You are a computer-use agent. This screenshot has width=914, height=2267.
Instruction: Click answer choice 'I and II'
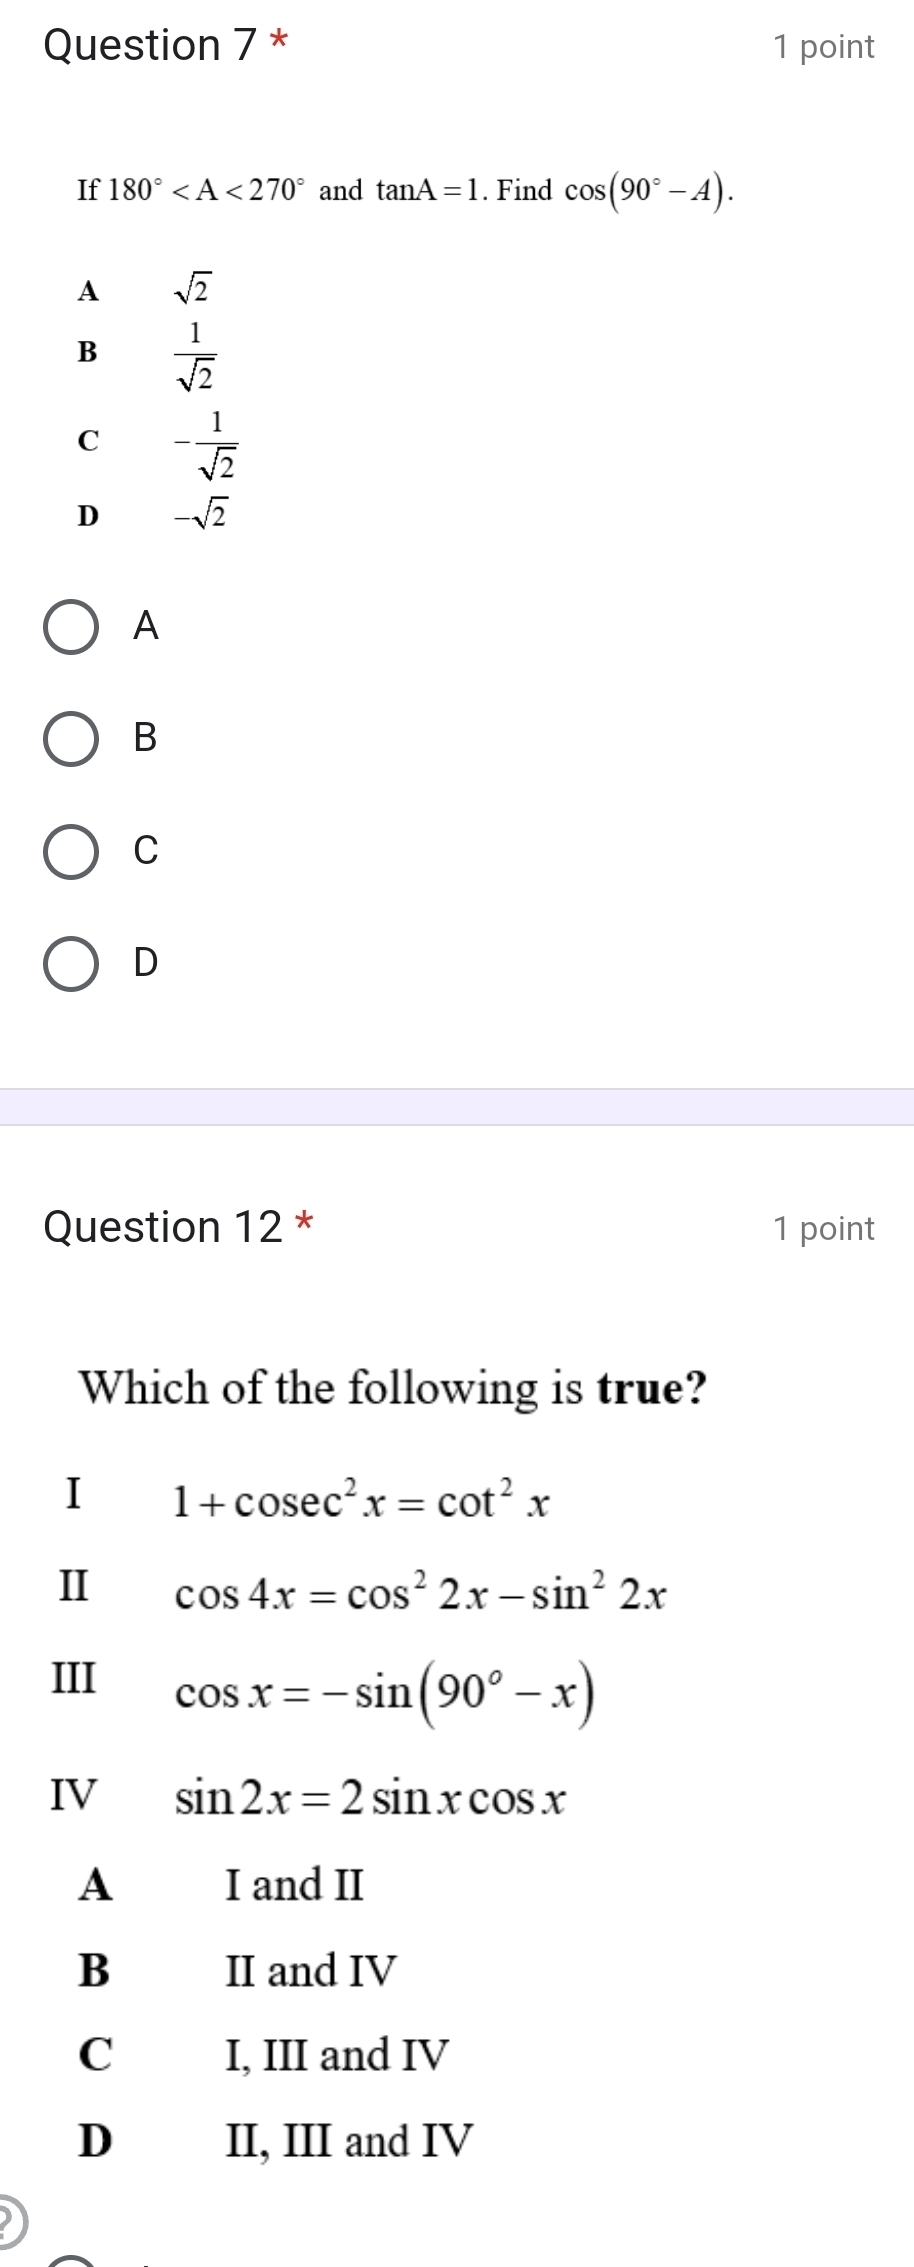291,1886
